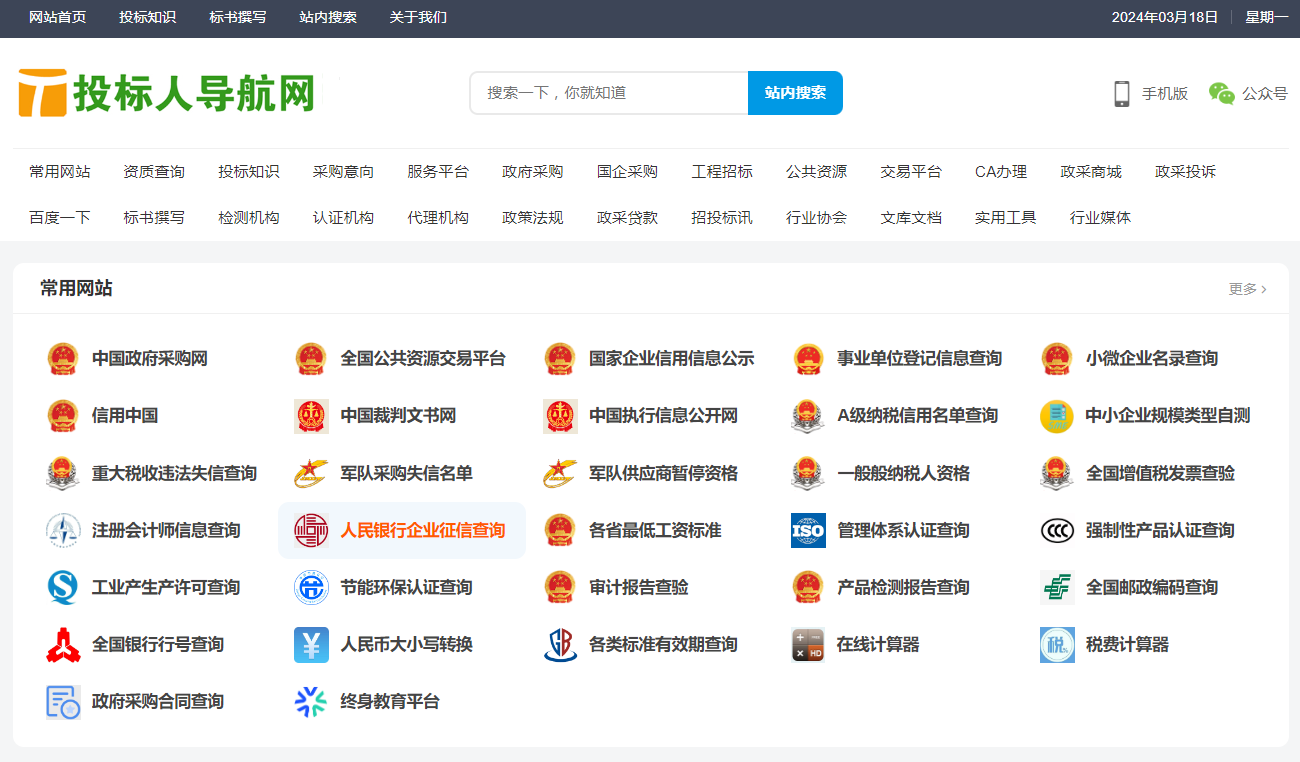1300x762 pixels.
Task: Click the icon beside 中国执行信息公开网
Action: click(560, 416)
